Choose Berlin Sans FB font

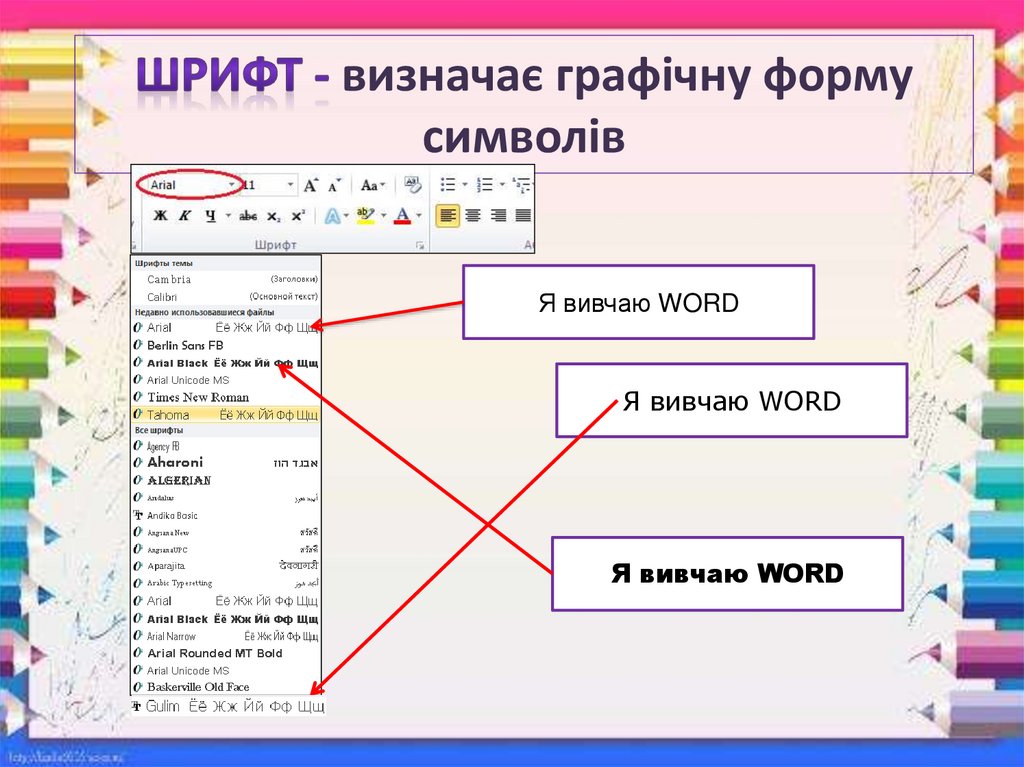(226, 345)
